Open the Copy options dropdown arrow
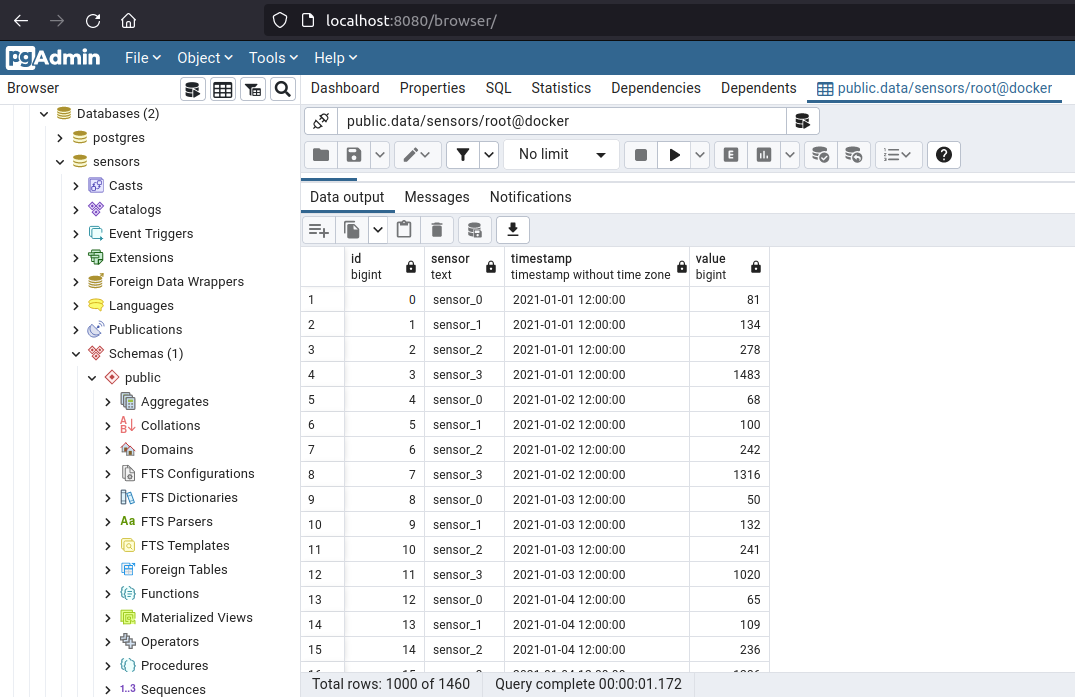The height and width of the screenshot is (697, 1075). coord(378,230)
